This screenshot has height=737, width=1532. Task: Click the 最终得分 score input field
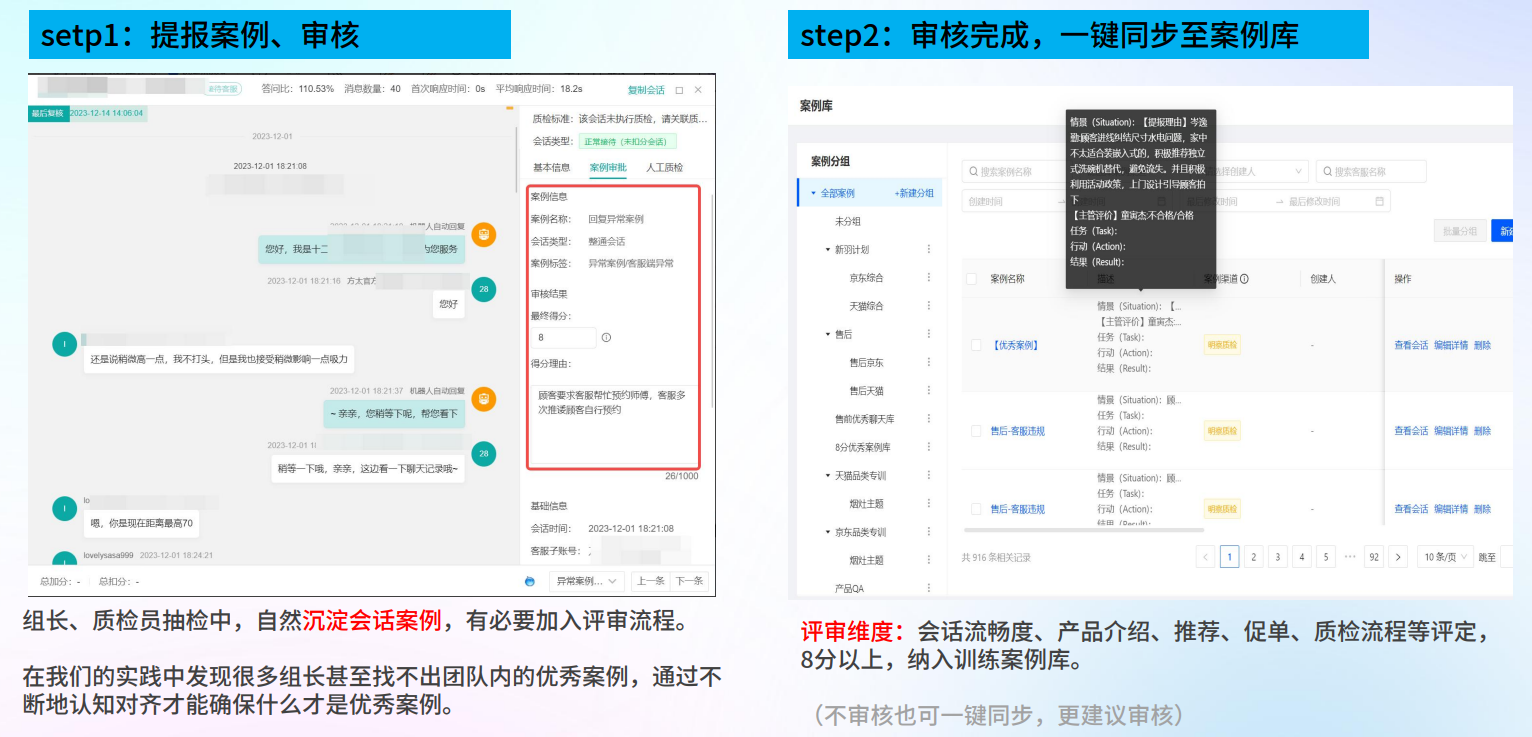point(563,338)
